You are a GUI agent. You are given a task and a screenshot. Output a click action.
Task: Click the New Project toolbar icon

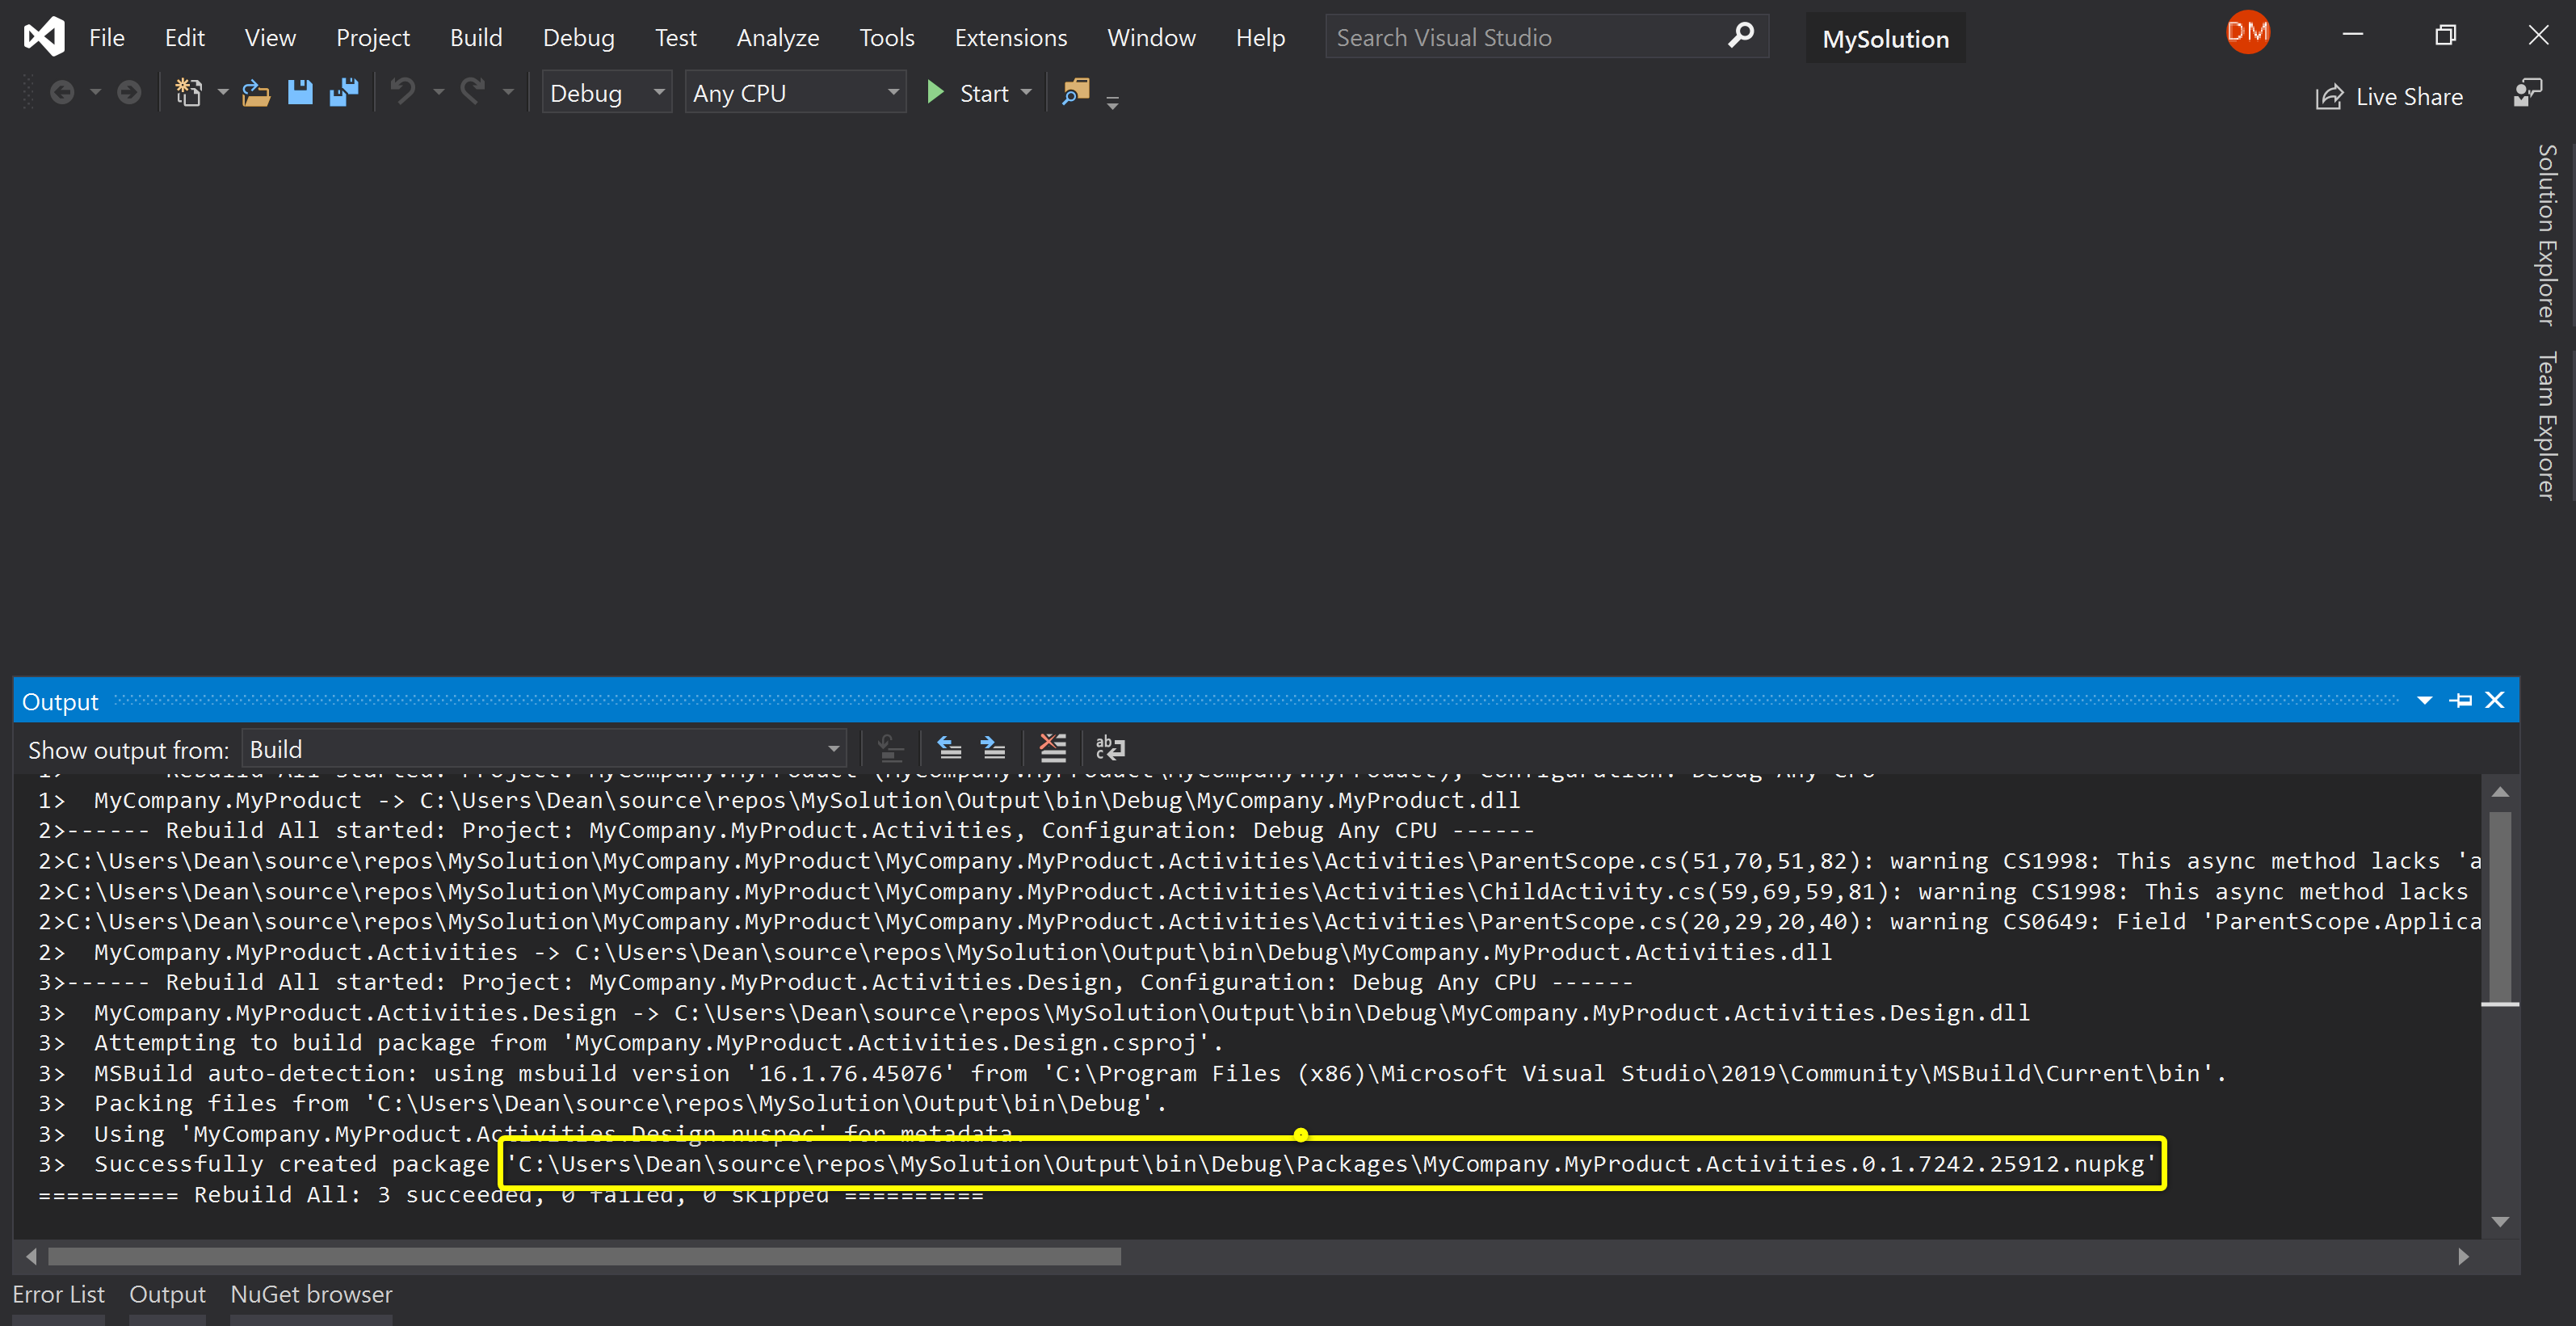tap(188, 93)
